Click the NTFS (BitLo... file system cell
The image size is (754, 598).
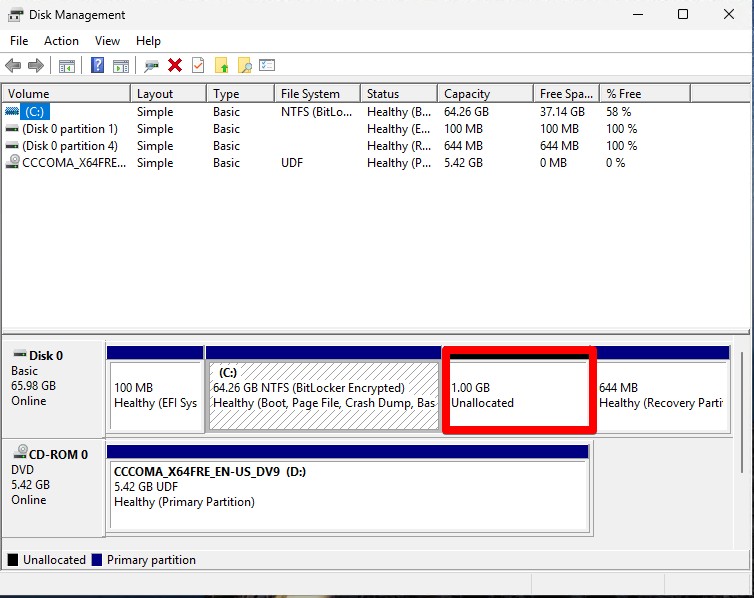coord(316,112)
